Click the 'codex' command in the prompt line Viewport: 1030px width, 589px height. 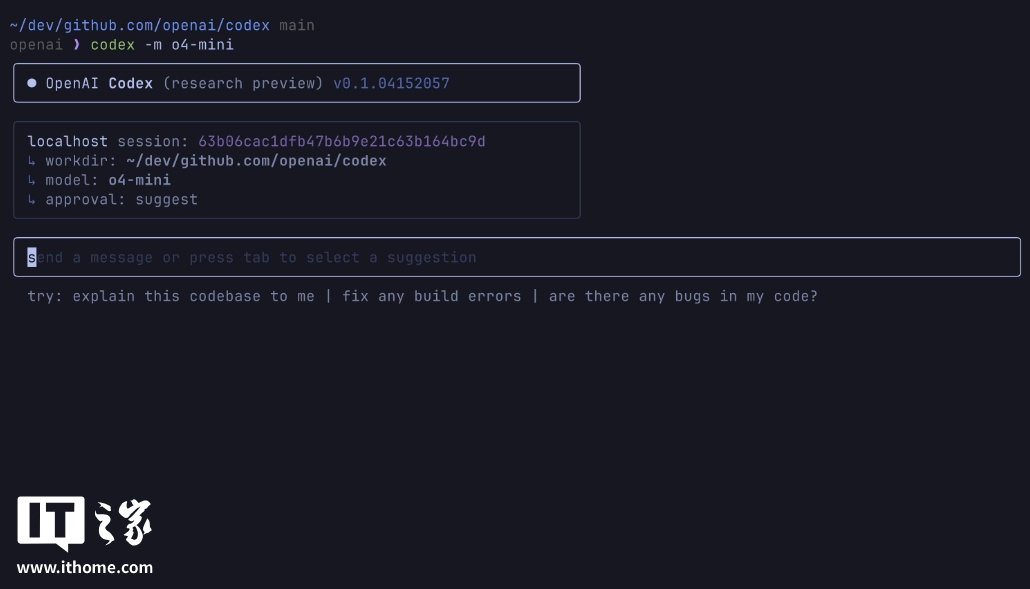click(x=112, y=45)
